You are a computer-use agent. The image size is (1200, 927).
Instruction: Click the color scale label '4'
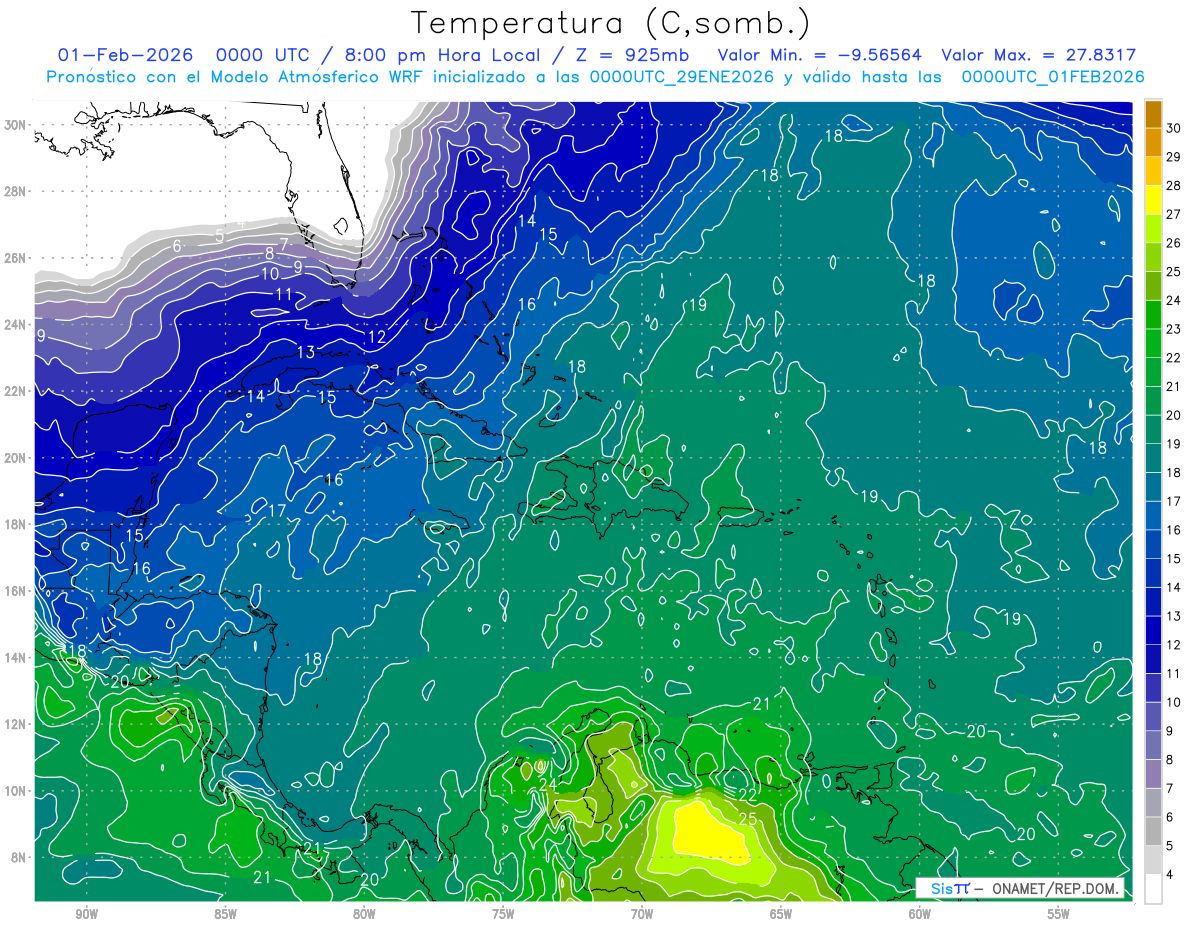[x=1170, y=875]
